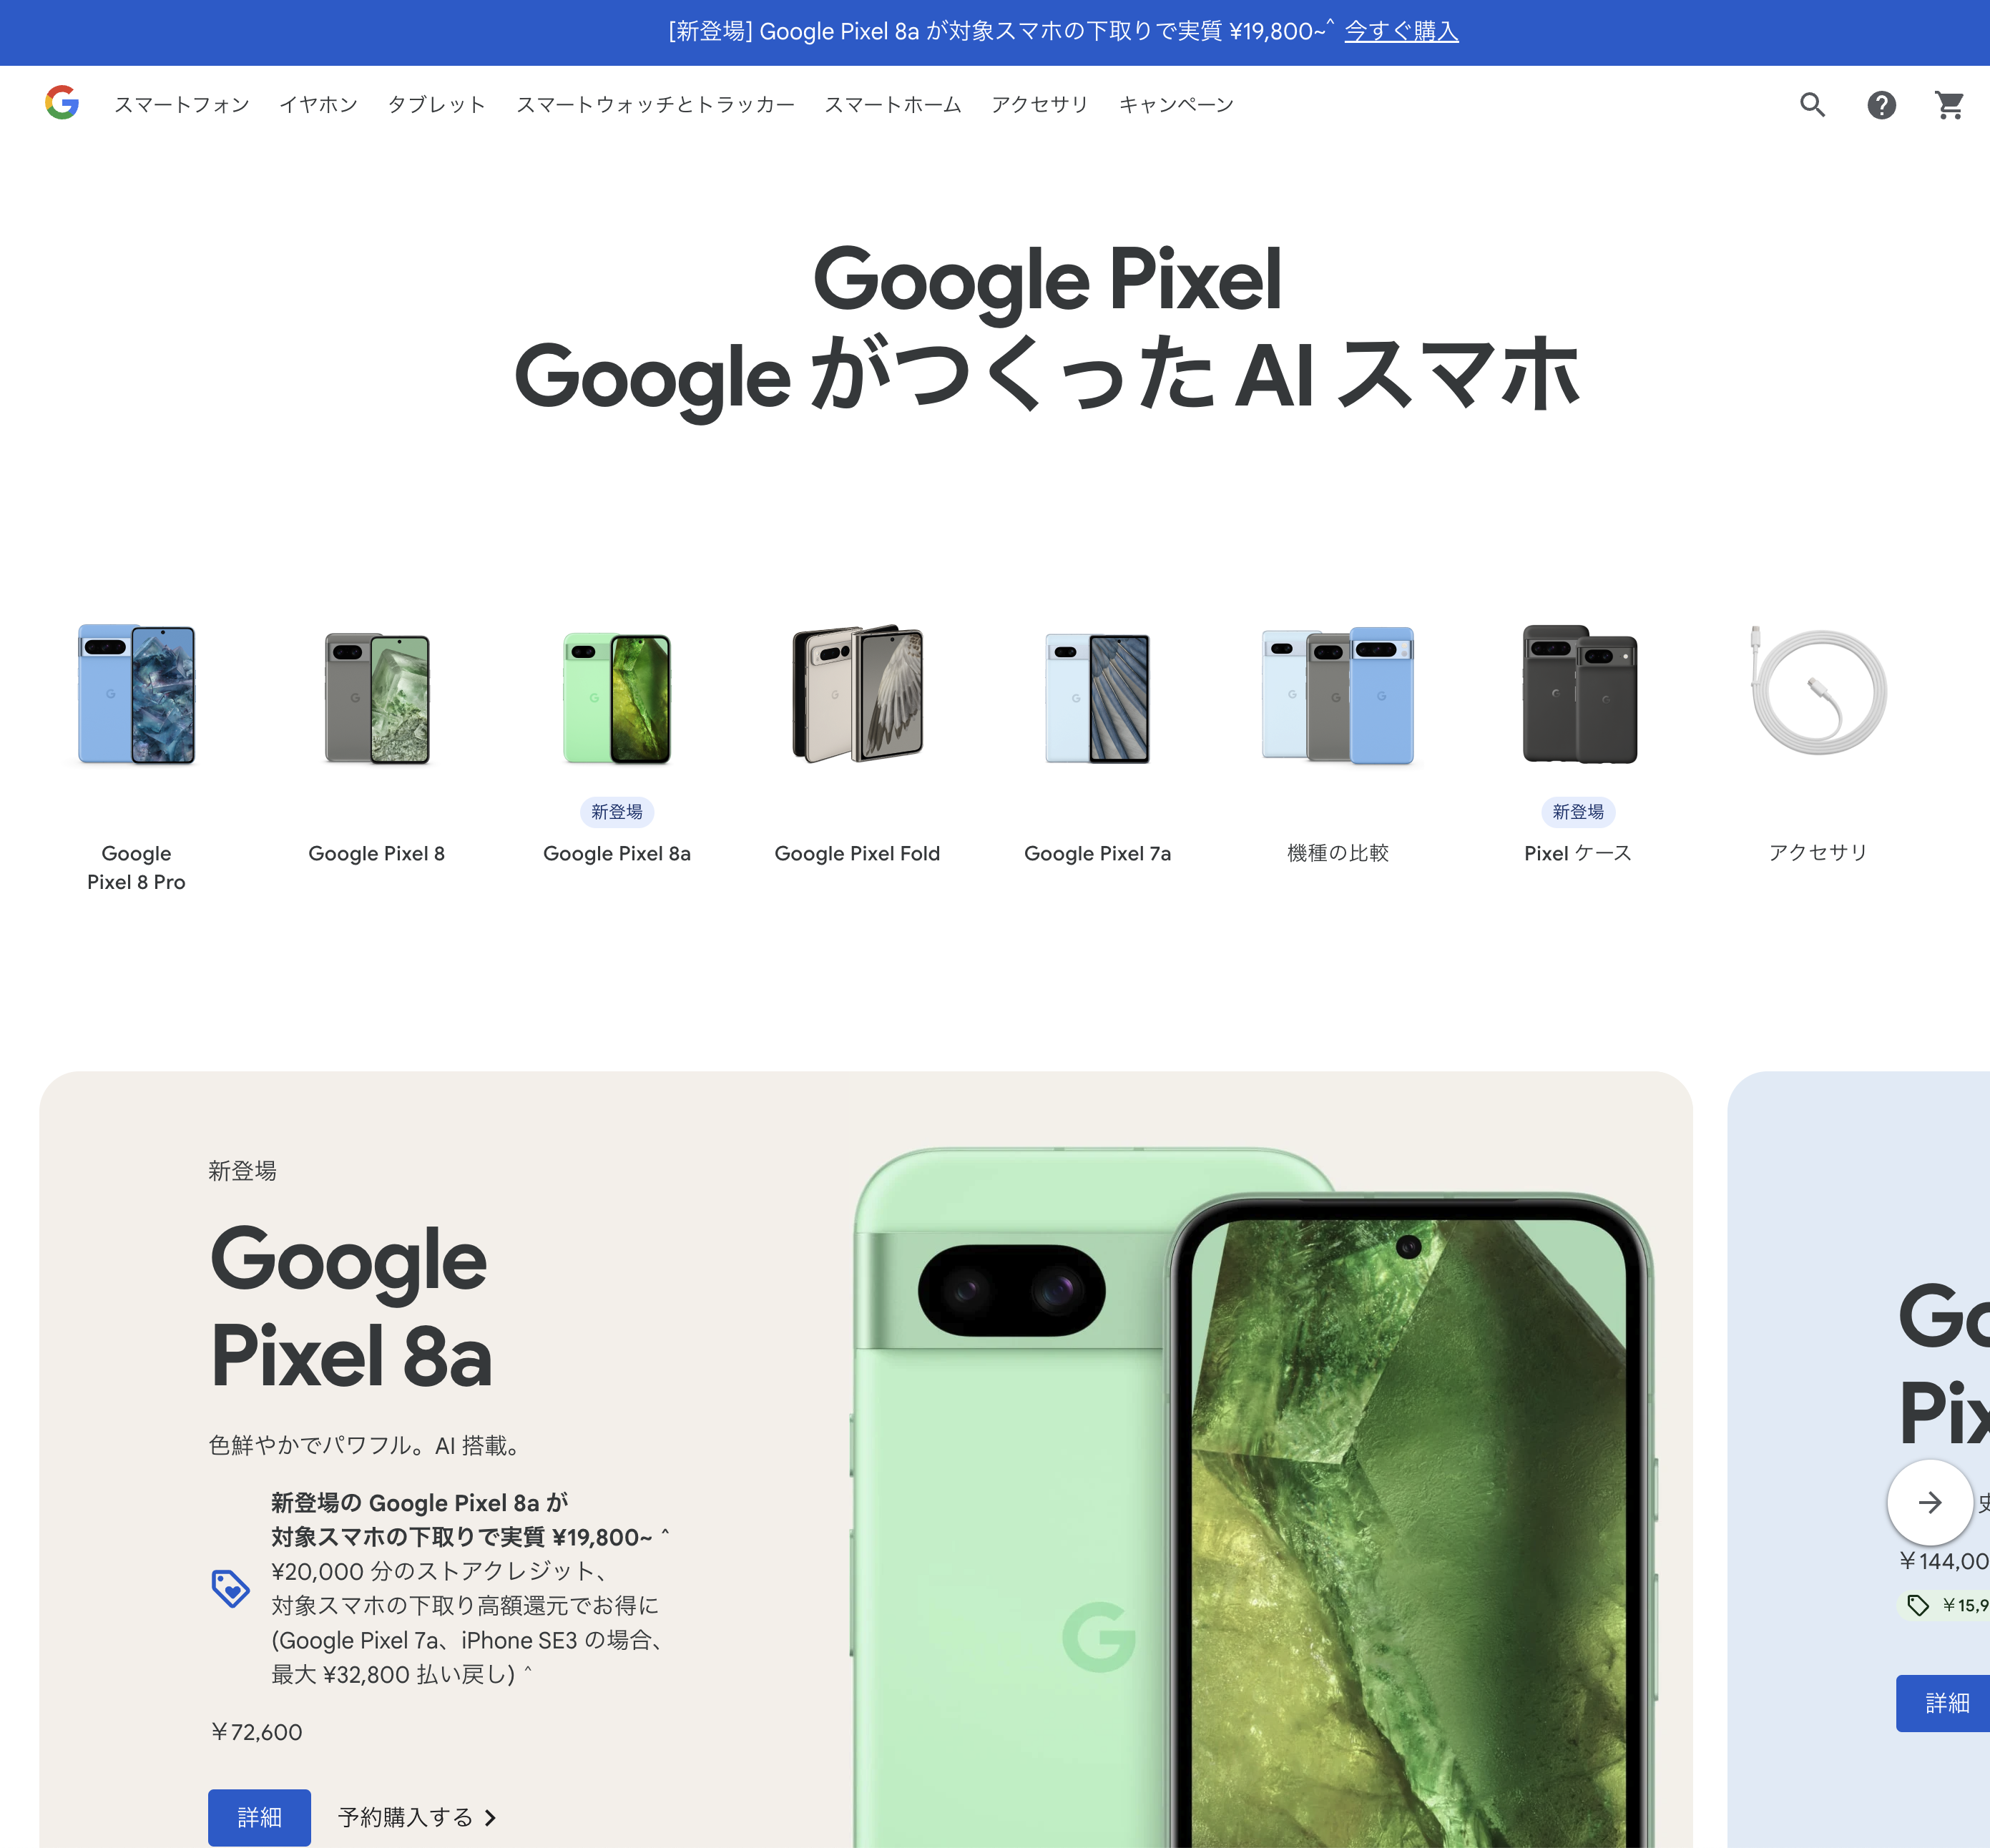Click the 詳細 button for Pixel 8a
This screenshot has width=1990, height=1848.
259,1817
